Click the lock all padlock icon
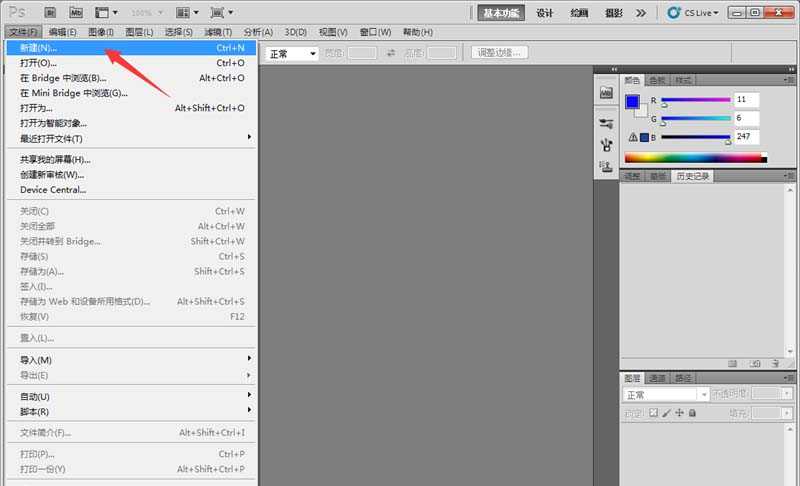 691,412
